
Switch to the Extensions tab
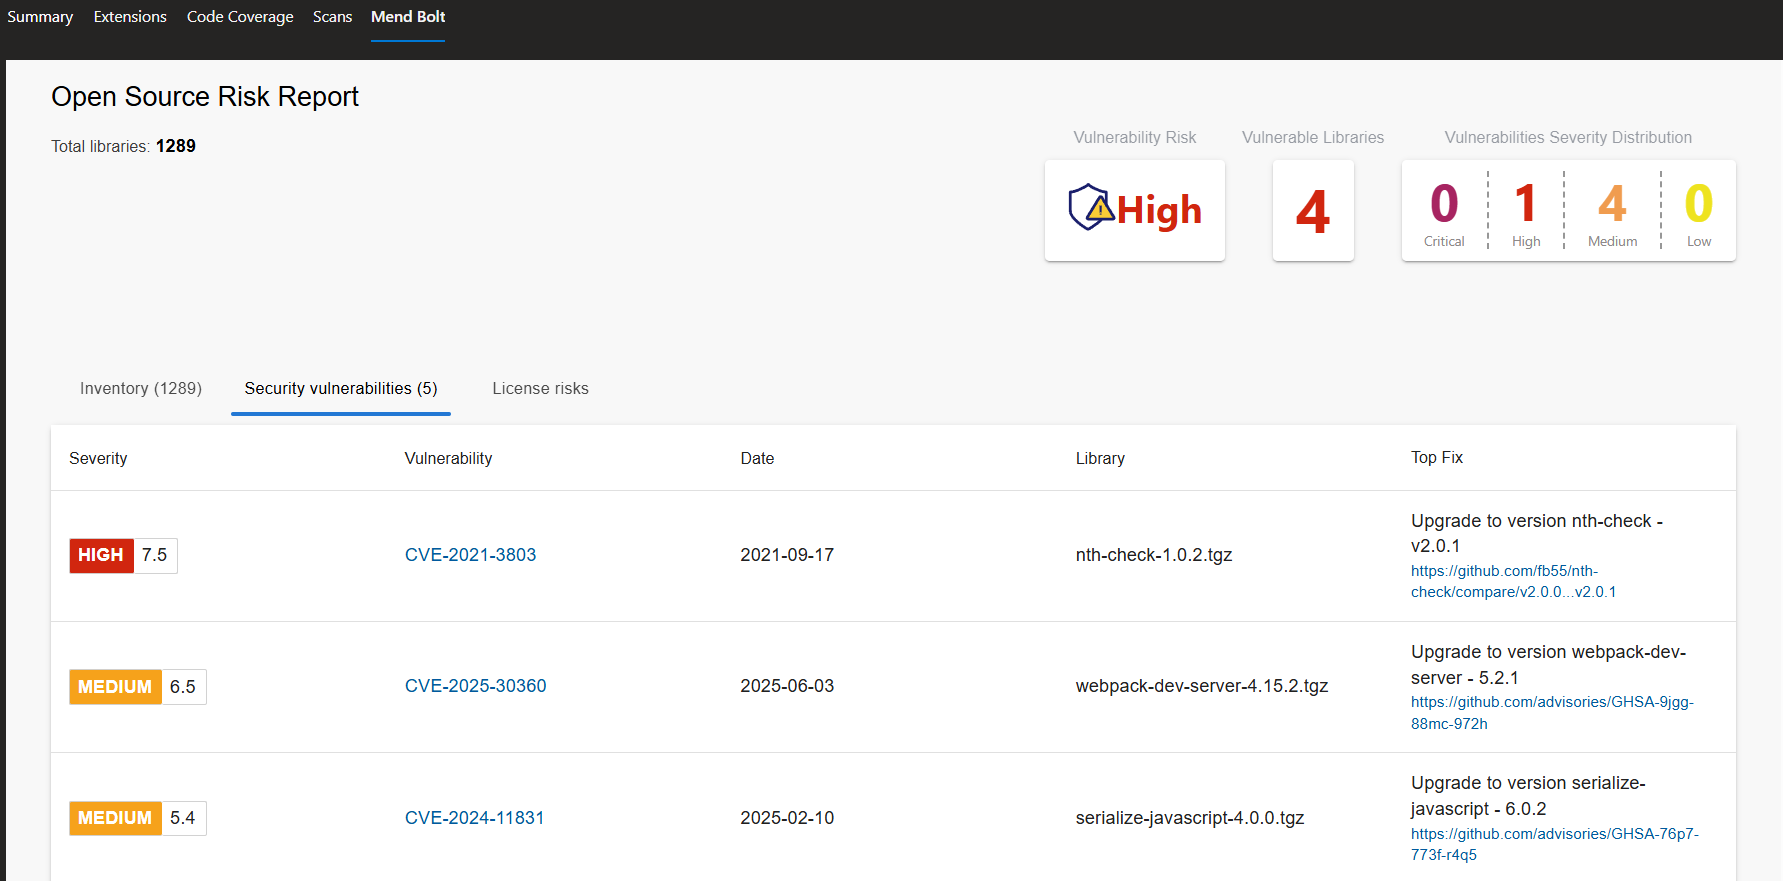pos(130,17)
